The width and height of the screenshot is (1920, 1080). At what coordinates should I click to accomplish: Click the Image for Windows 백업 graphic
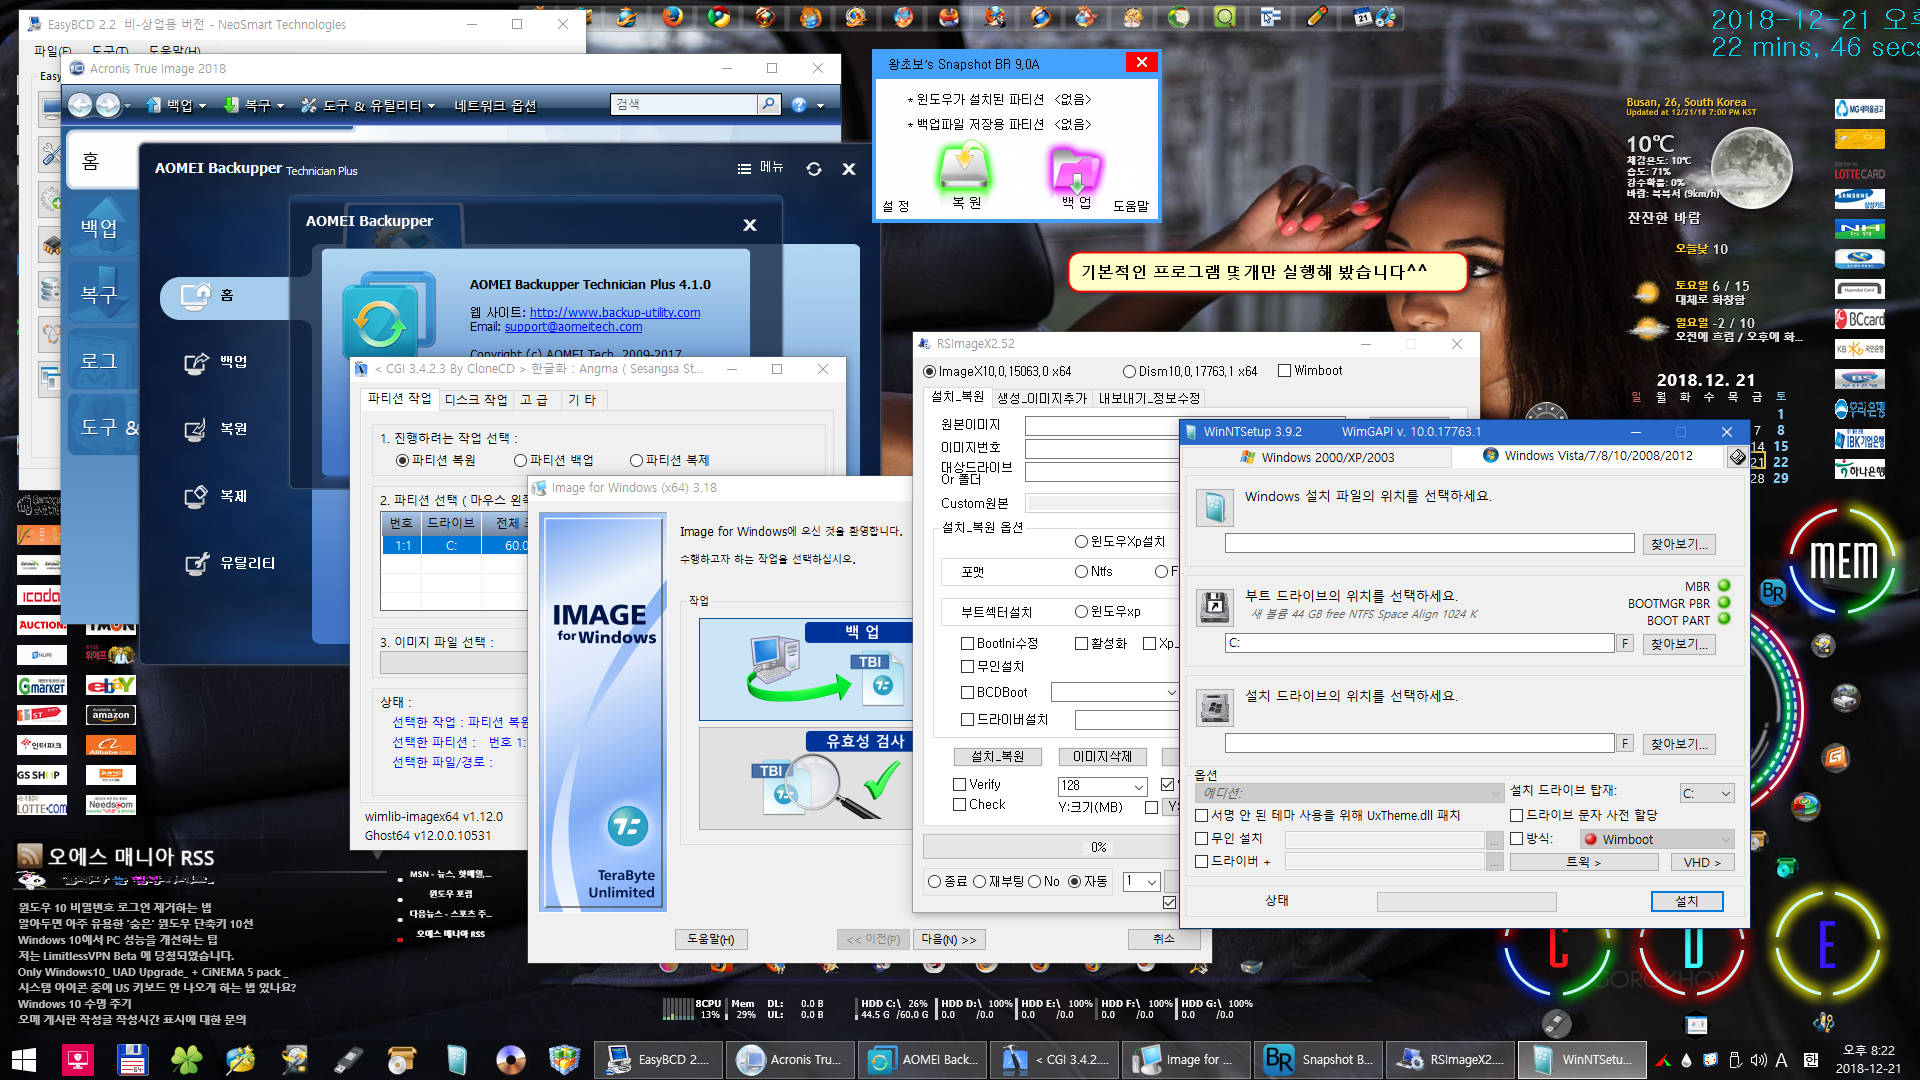click(806, 670)
